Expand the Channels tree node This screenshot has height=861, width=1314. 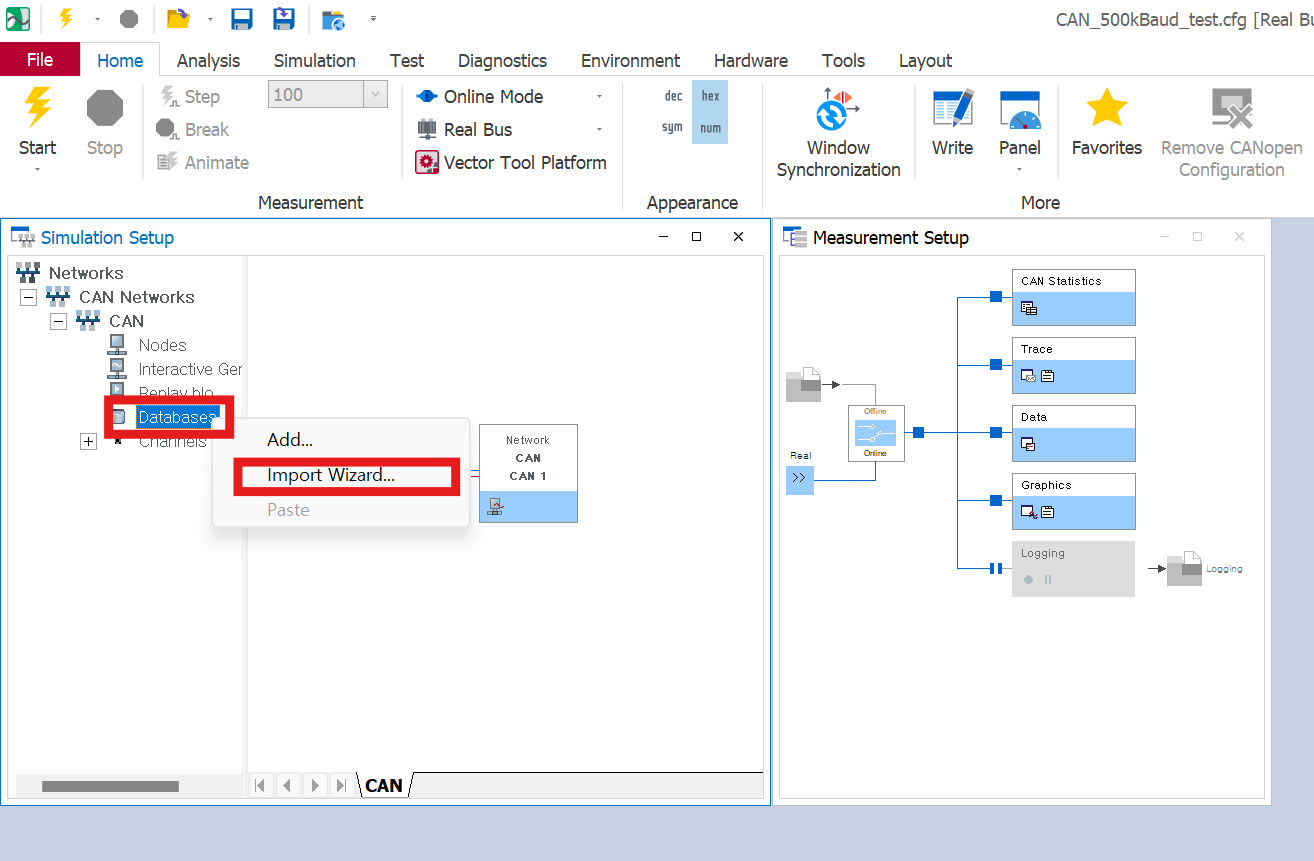(88, 441)
